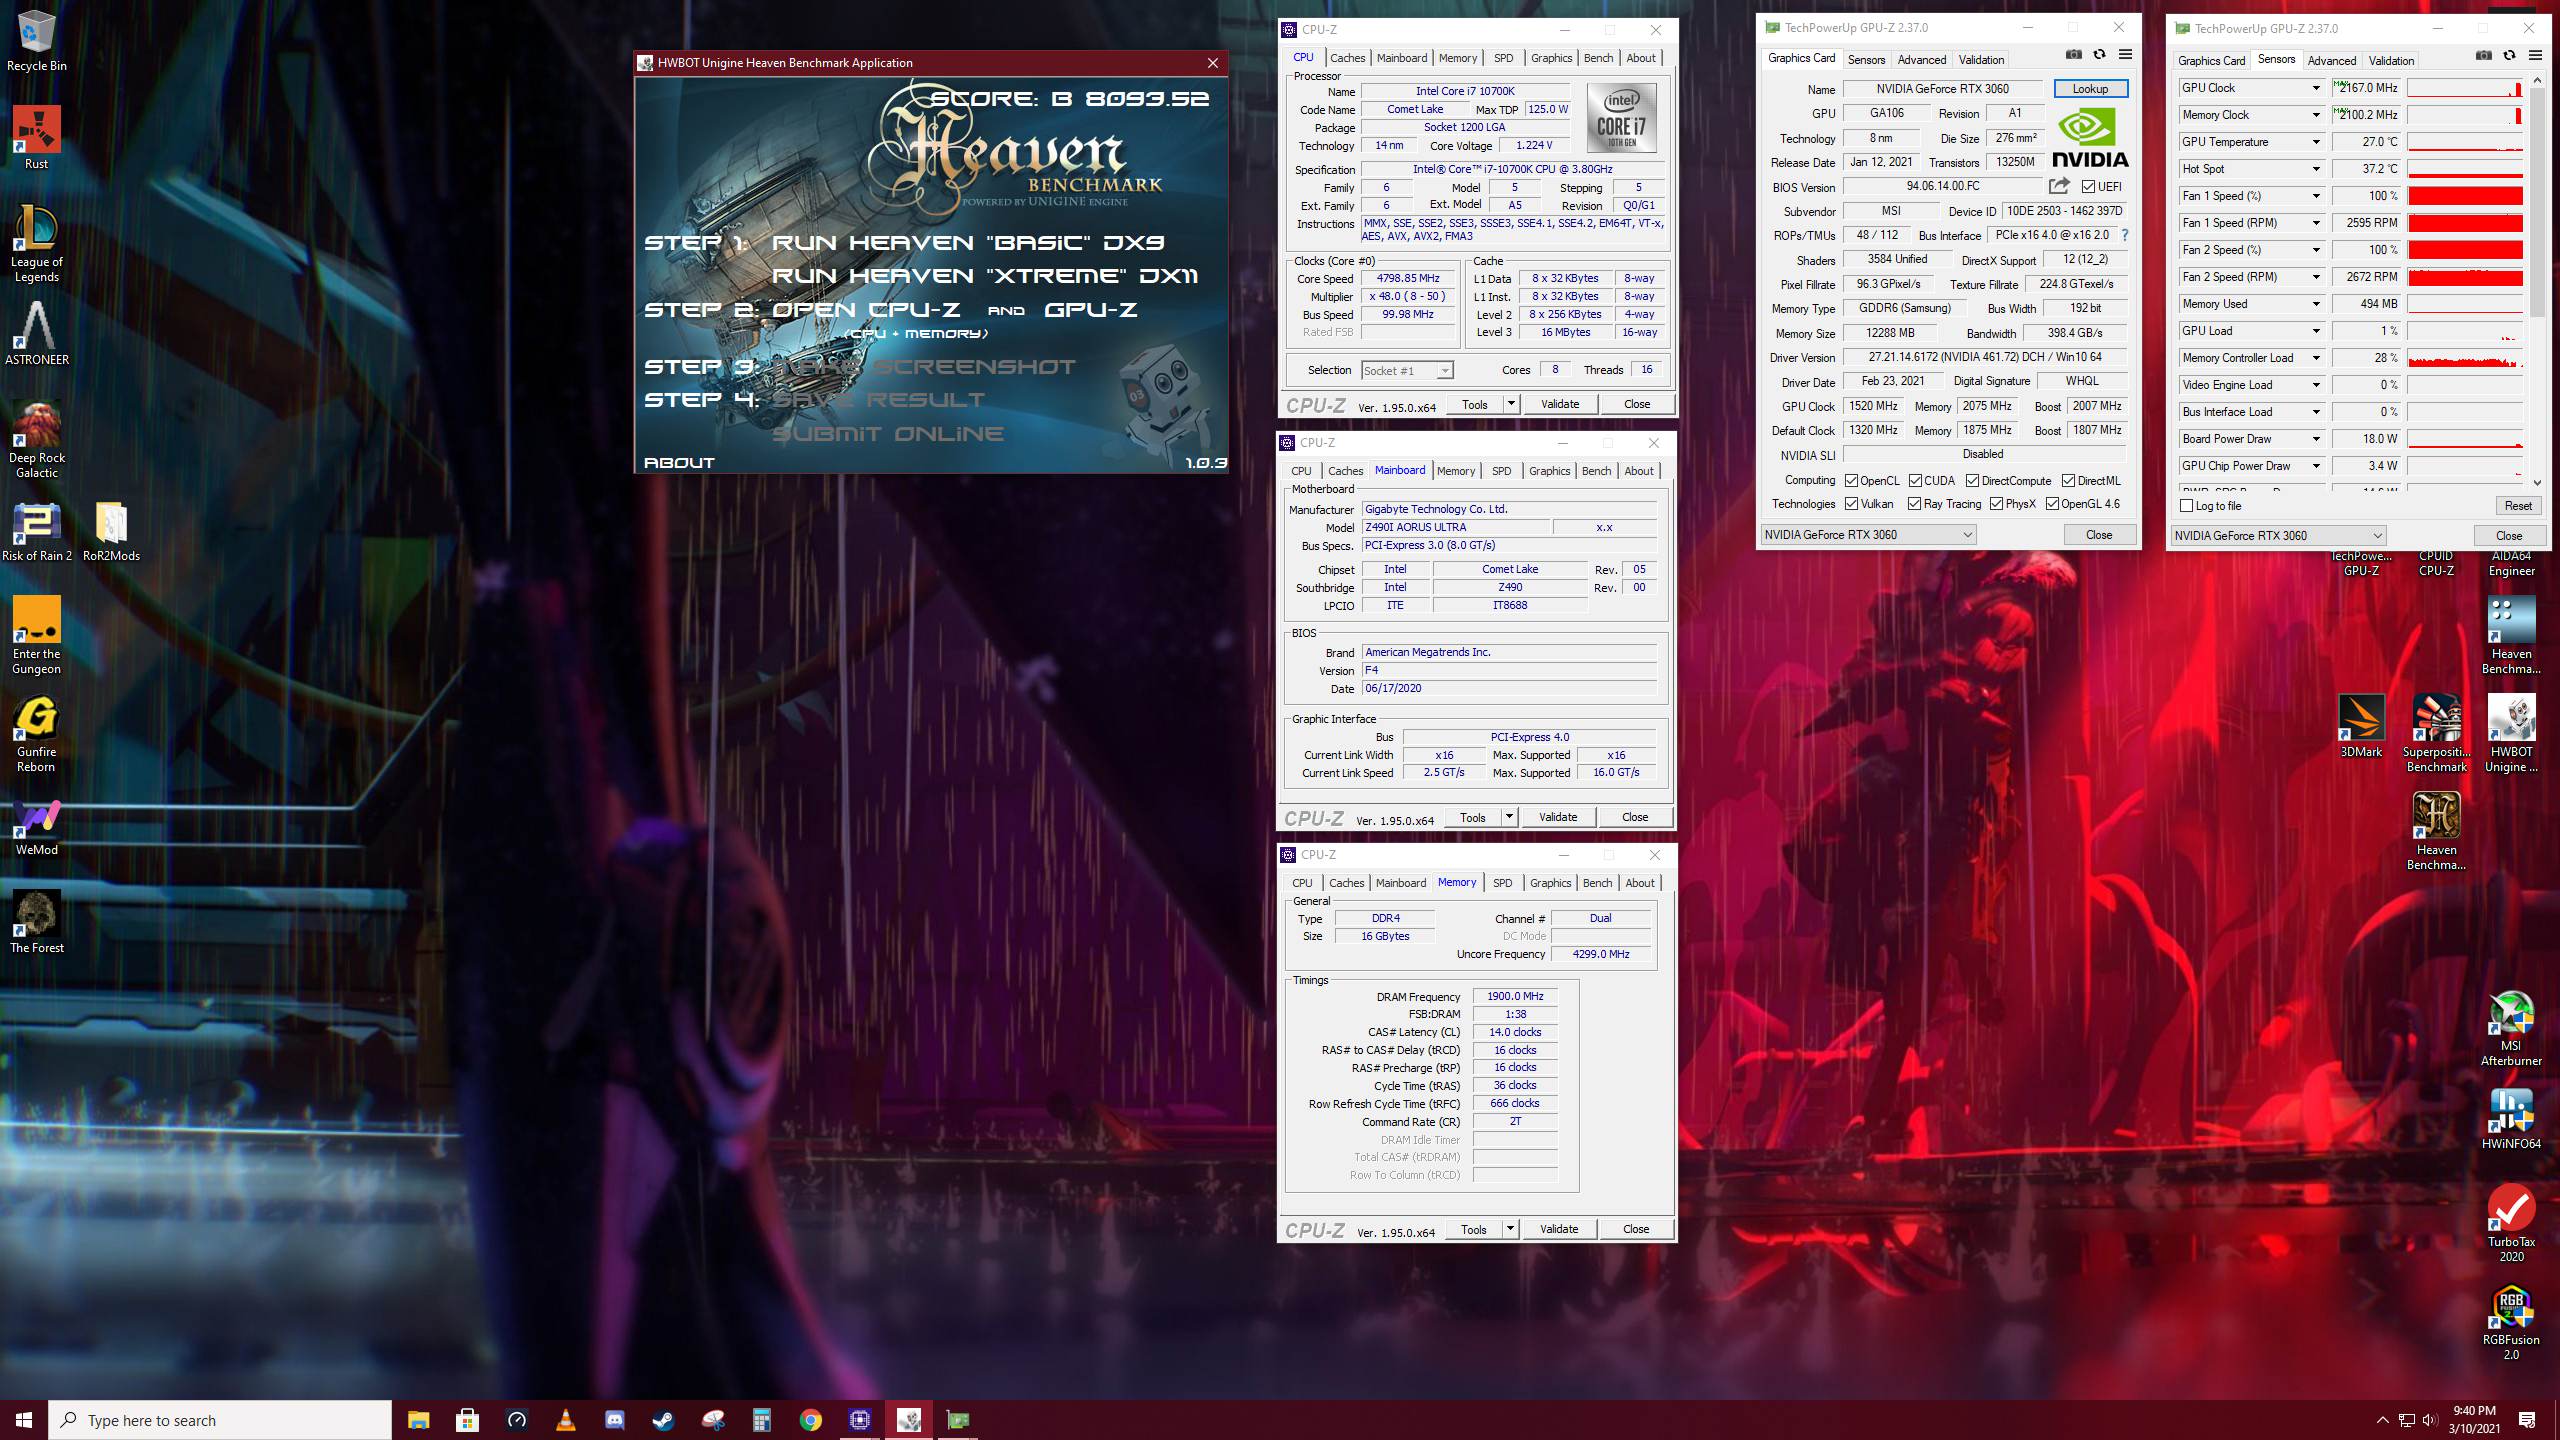Select Deep Rock Galactic shortcut
This screenshot has height=1440, width=2560.
click(x=36, y=439)
